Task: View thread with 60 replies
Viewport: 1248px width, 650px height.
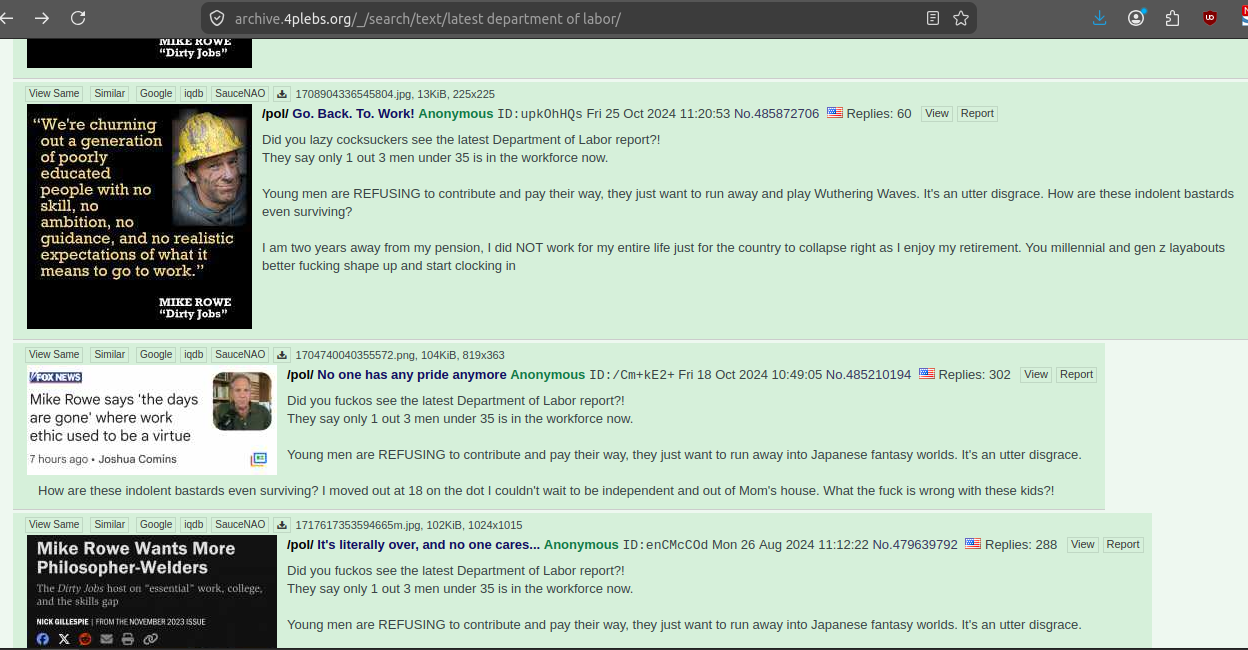Action: [x=937, y=113]
